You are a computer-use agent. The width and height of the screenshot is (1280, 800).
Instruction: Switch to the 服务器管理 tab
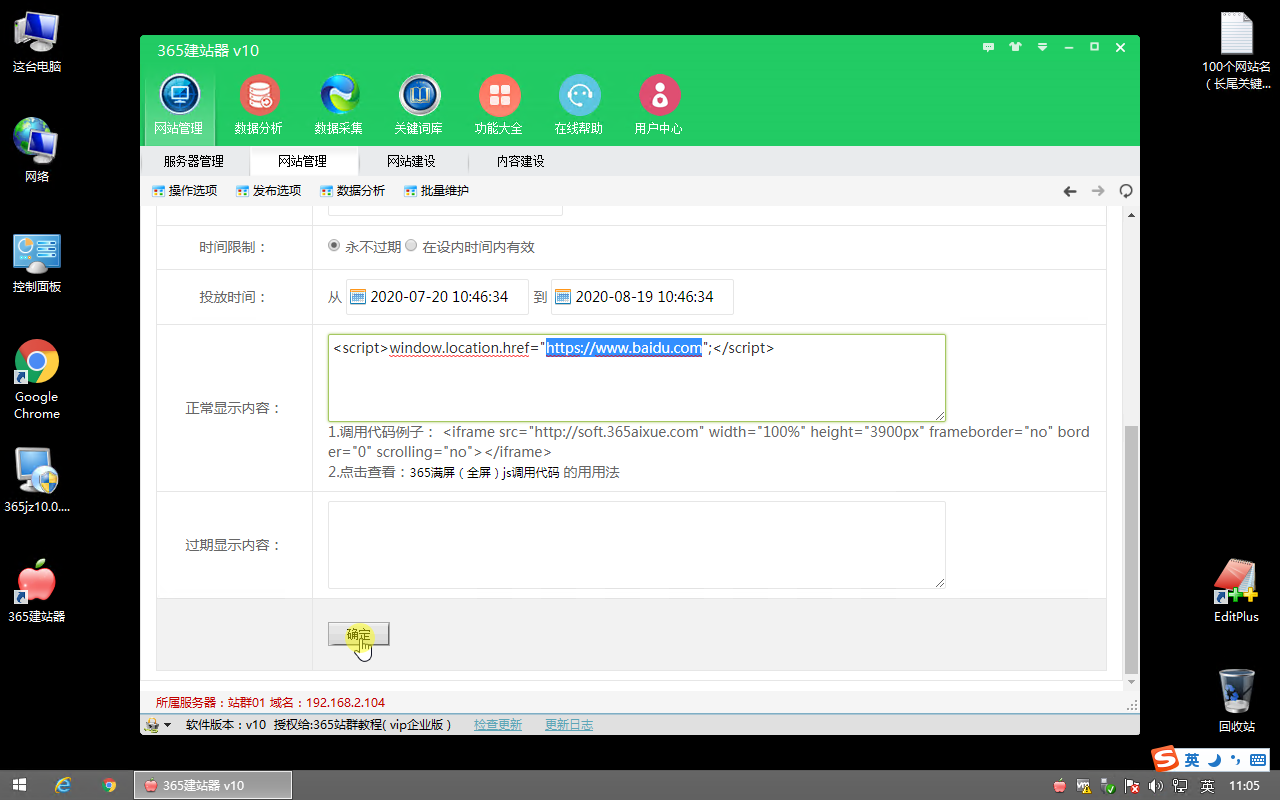click(x=194, y=161)
